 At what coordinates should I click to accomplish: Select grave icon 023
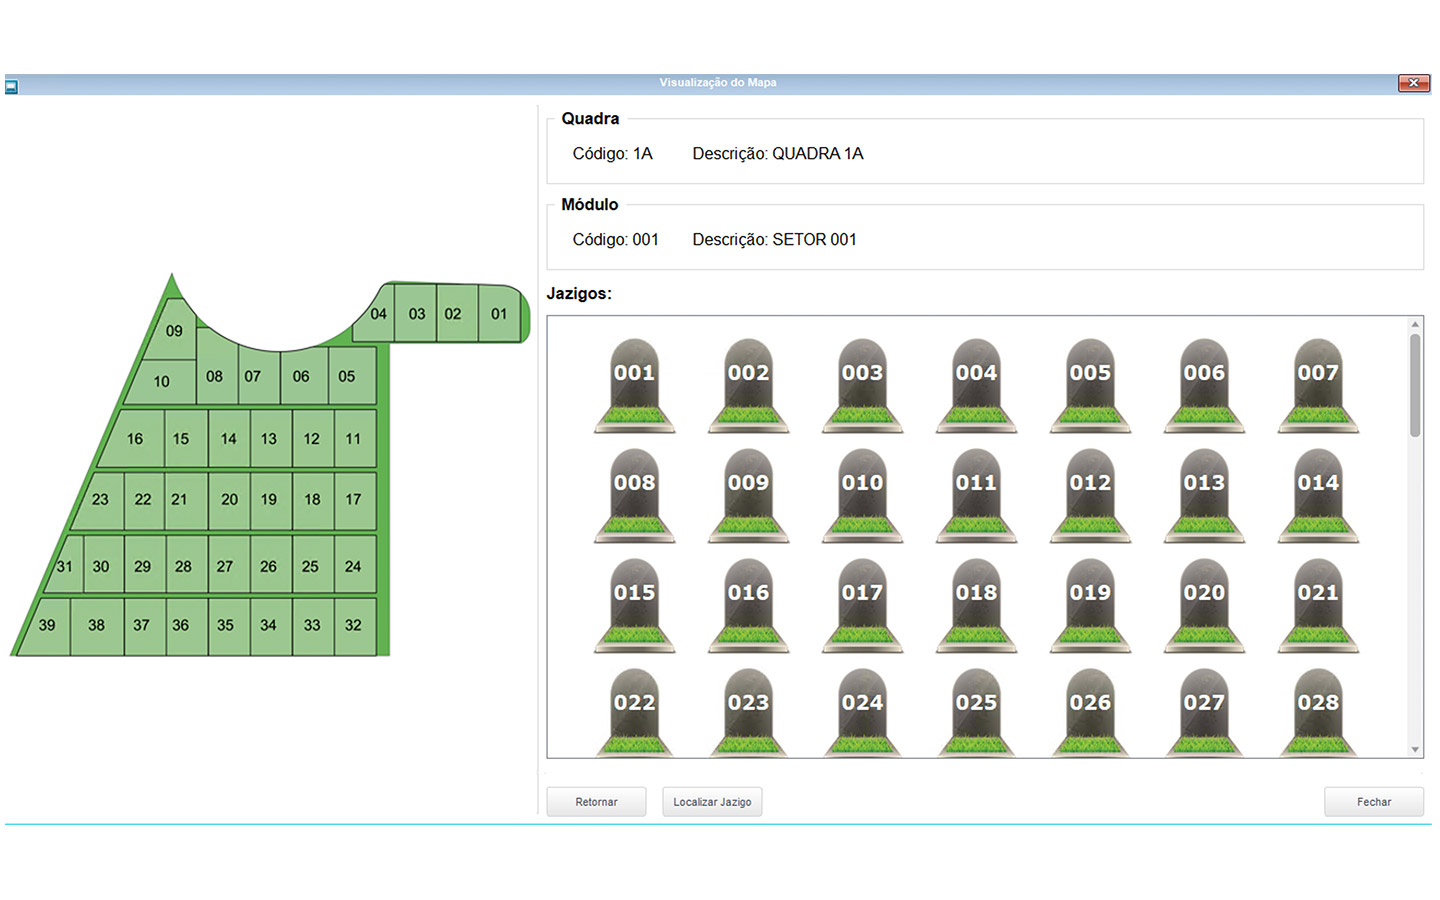point(748,712)
